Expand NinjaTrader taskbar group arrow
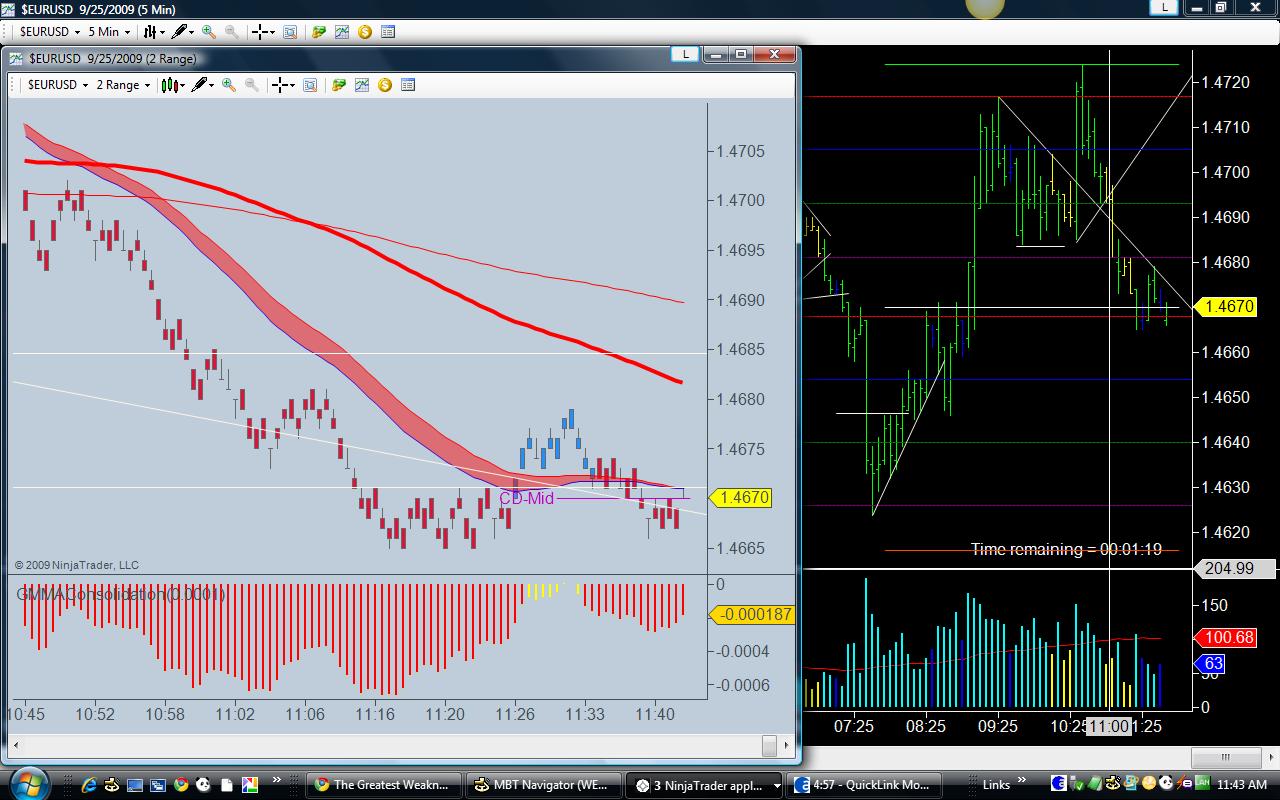Screen dimensions: 1280x800 coord(776,785)
